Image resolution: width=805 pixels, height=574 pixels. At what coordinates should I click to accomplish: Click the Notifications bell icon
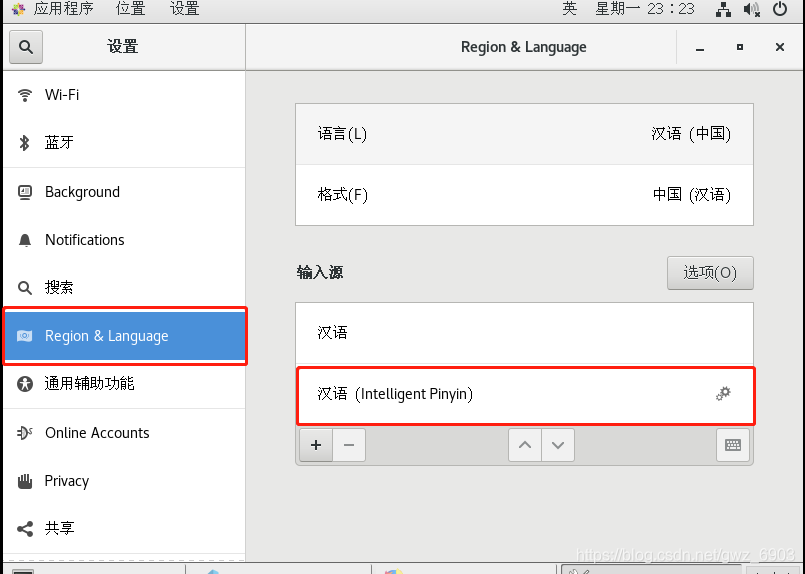tap(25, 240)
